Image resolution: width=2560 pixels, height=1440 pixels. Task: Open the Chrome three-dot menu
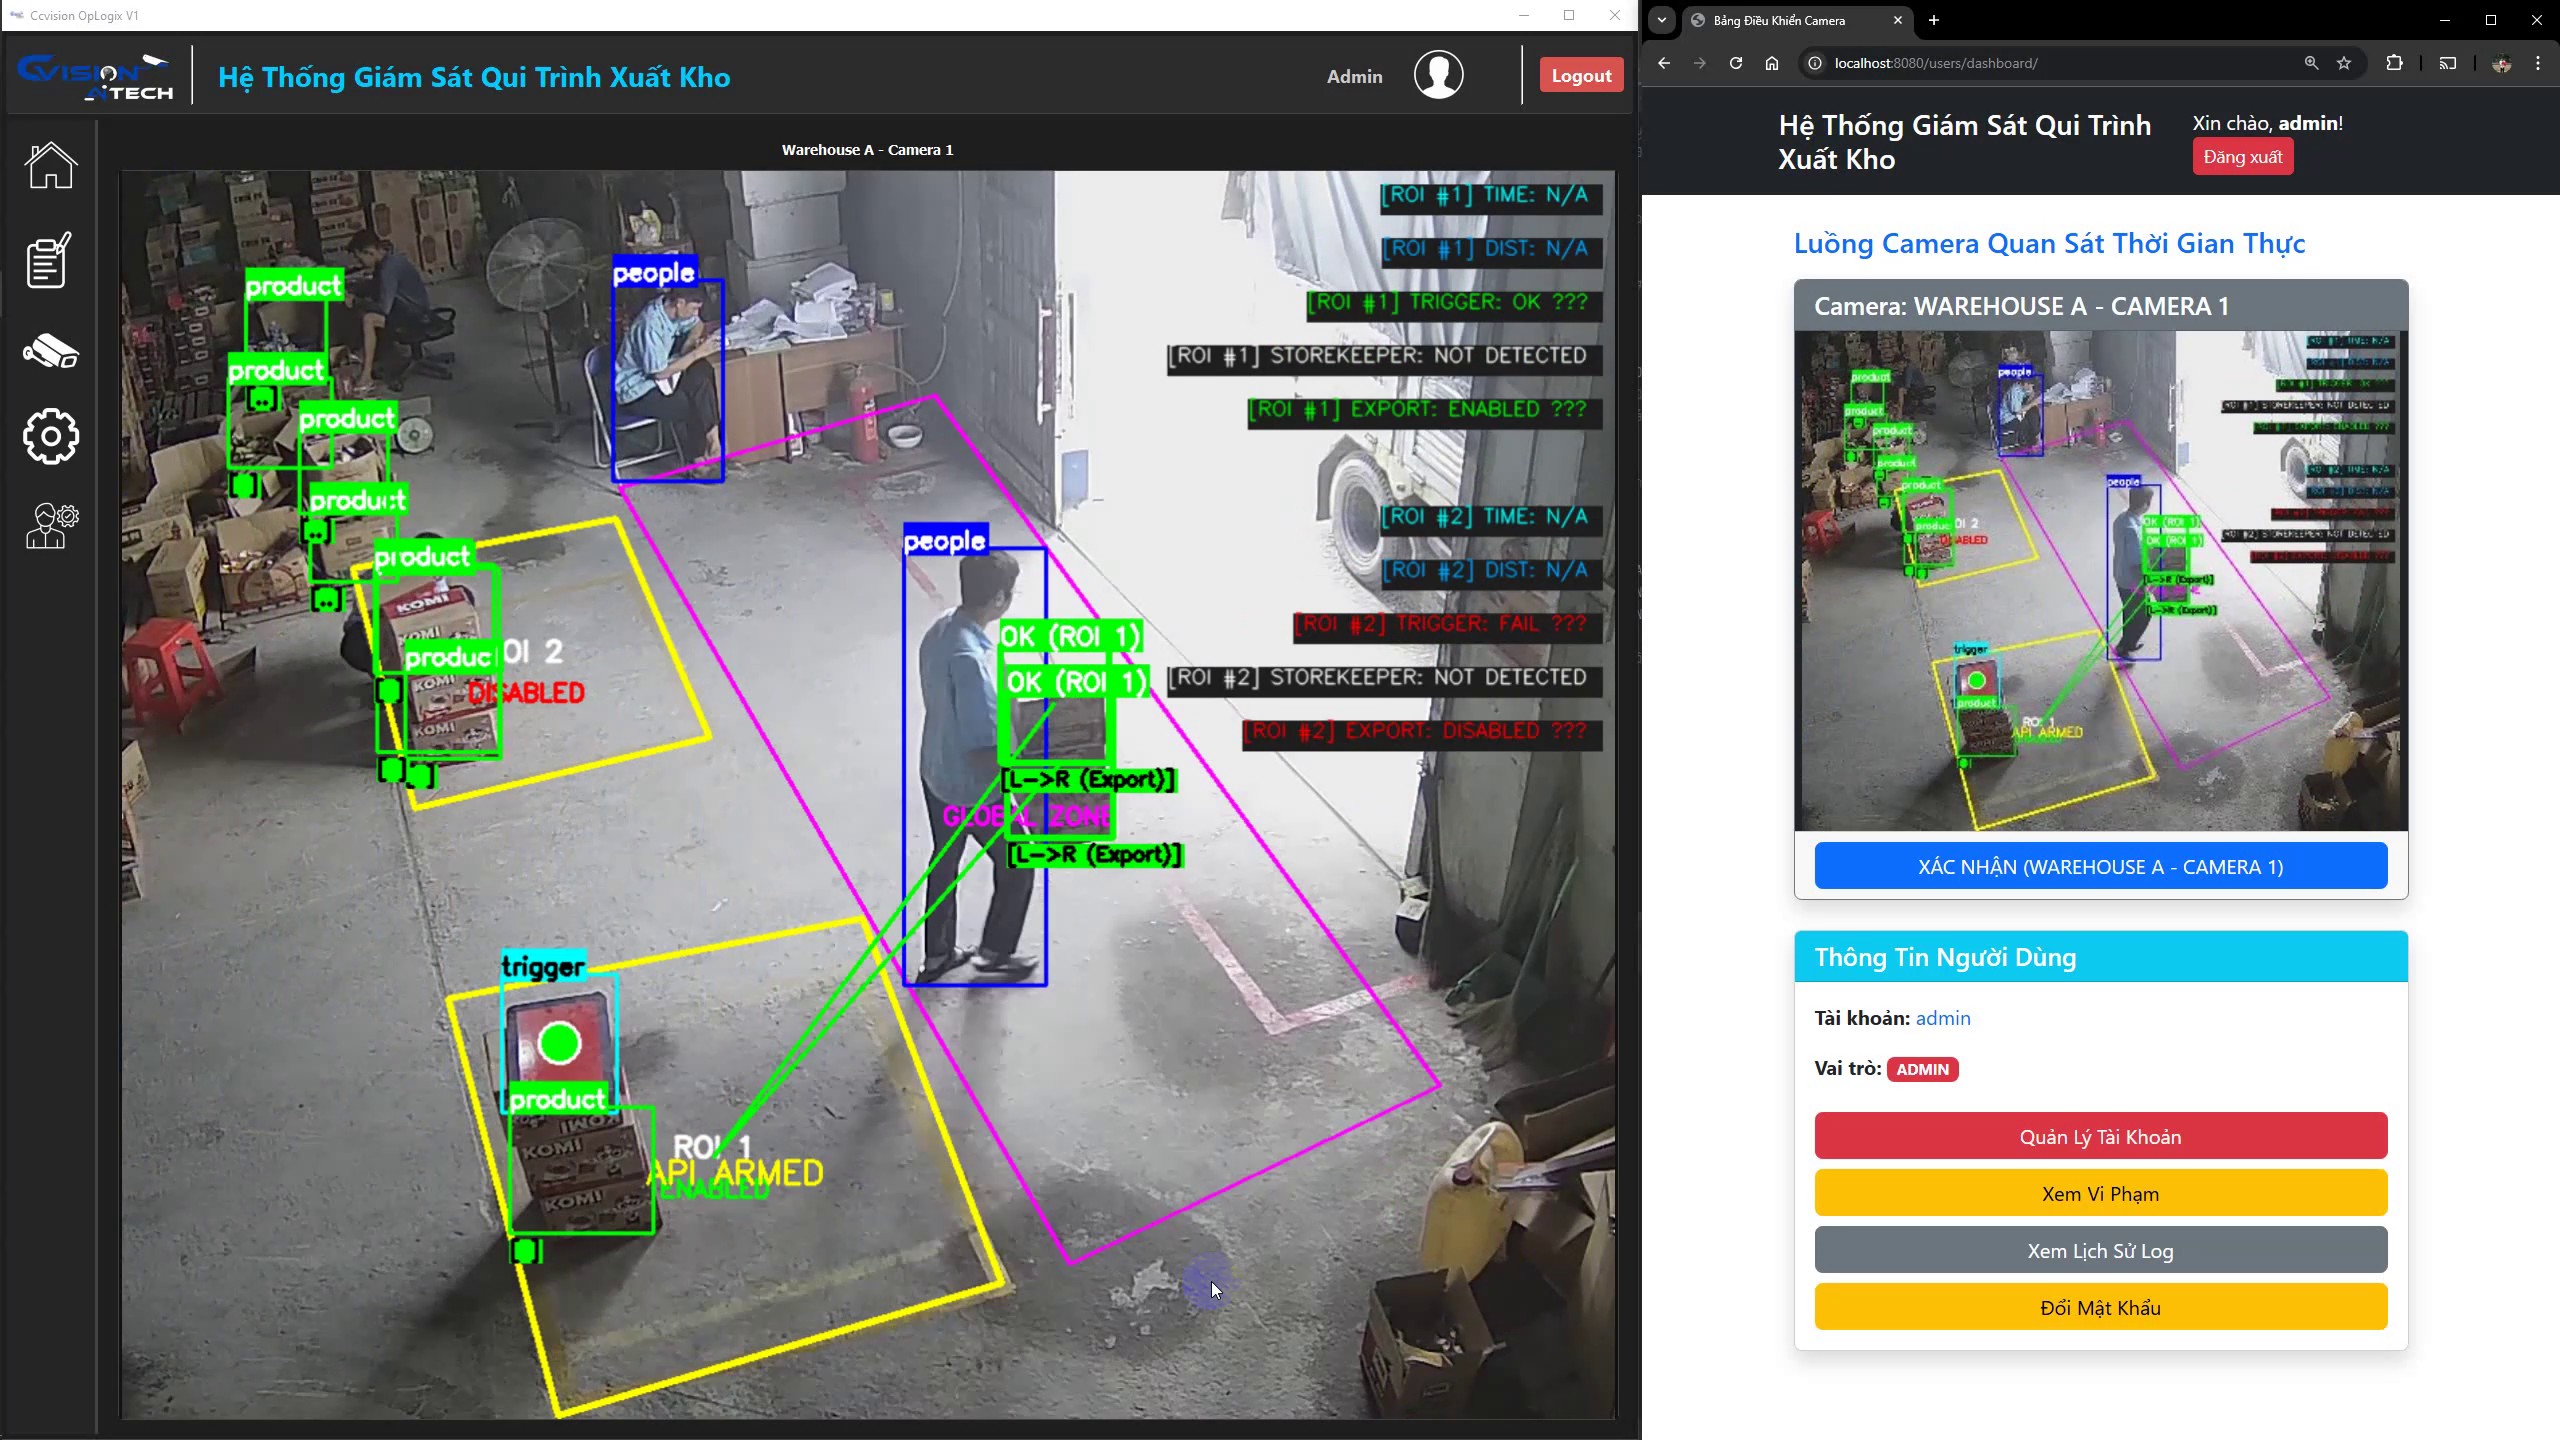[x=2538, y=63]
